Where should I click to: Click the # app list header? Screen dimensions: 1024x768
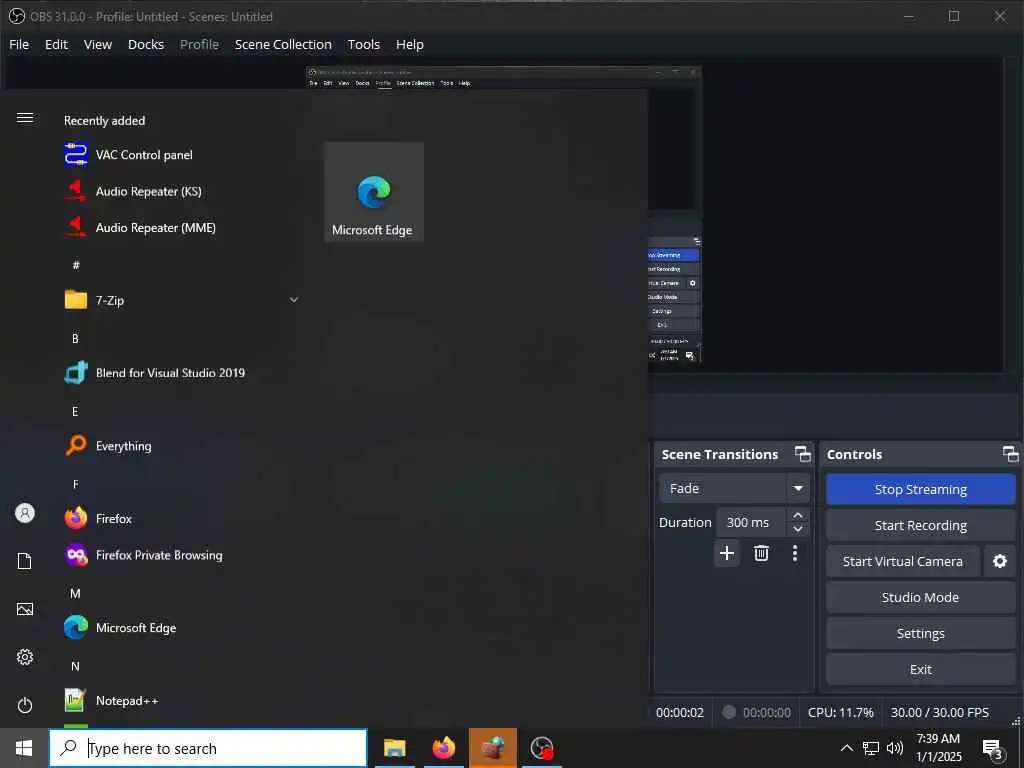click(x=76, y=265)
